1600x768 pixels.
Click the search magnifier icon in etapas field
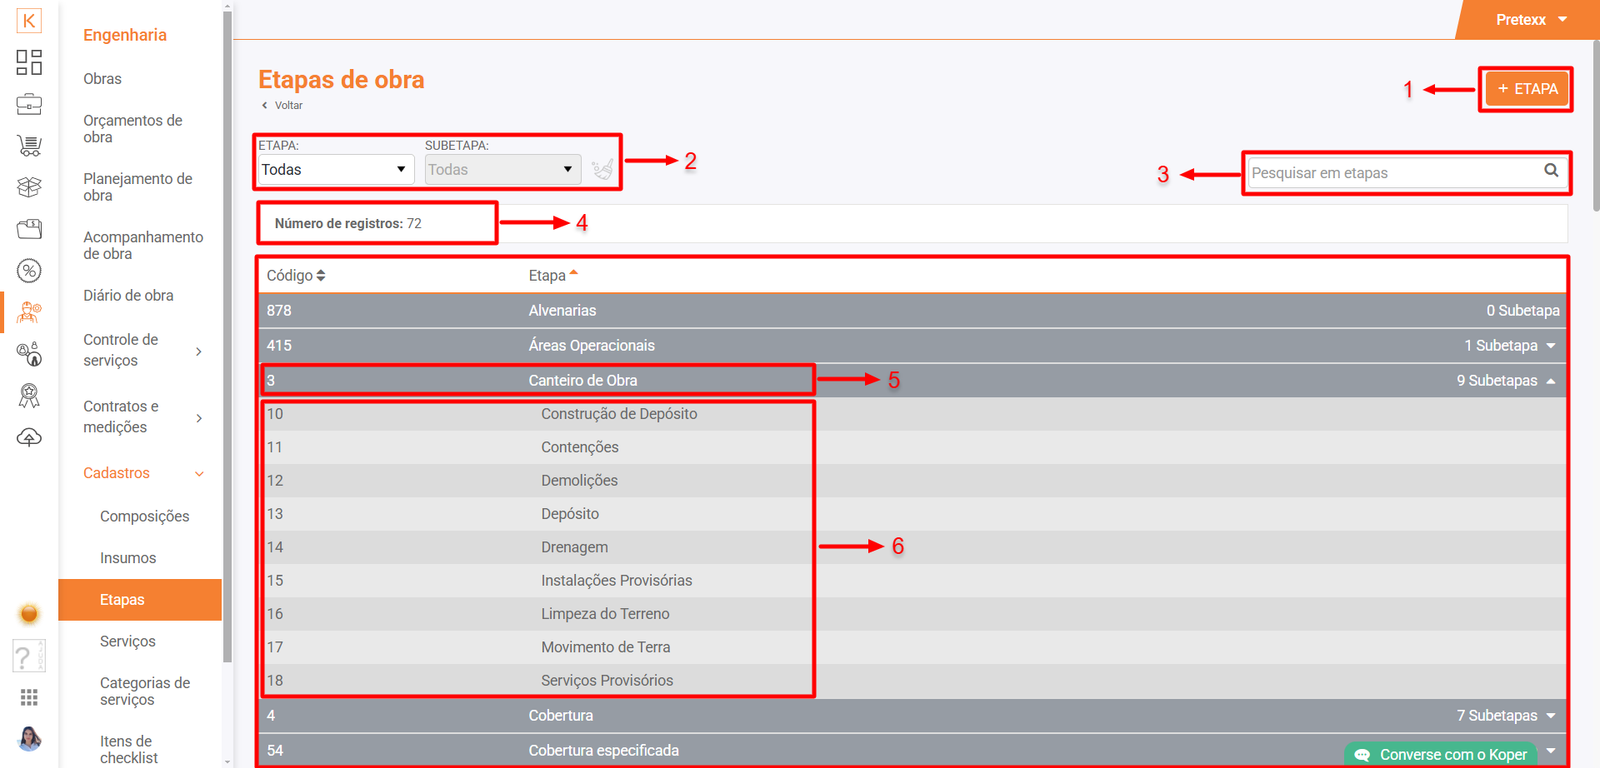[x=1551, y=171]
